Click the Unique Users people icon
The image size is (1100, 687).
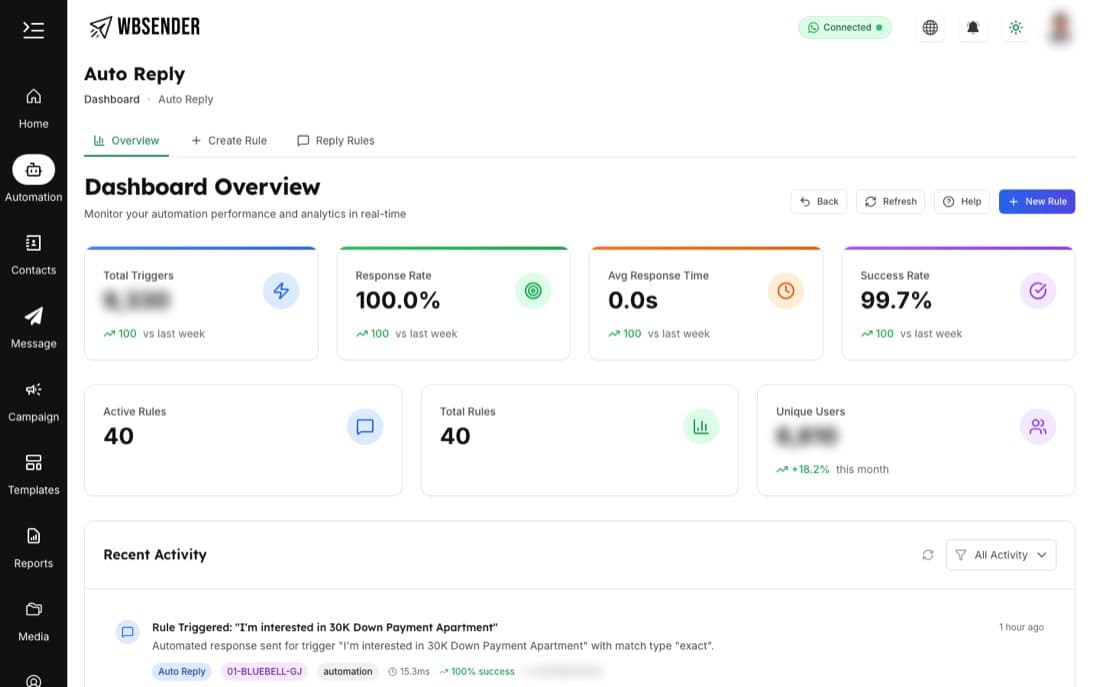coord(1038,427)
